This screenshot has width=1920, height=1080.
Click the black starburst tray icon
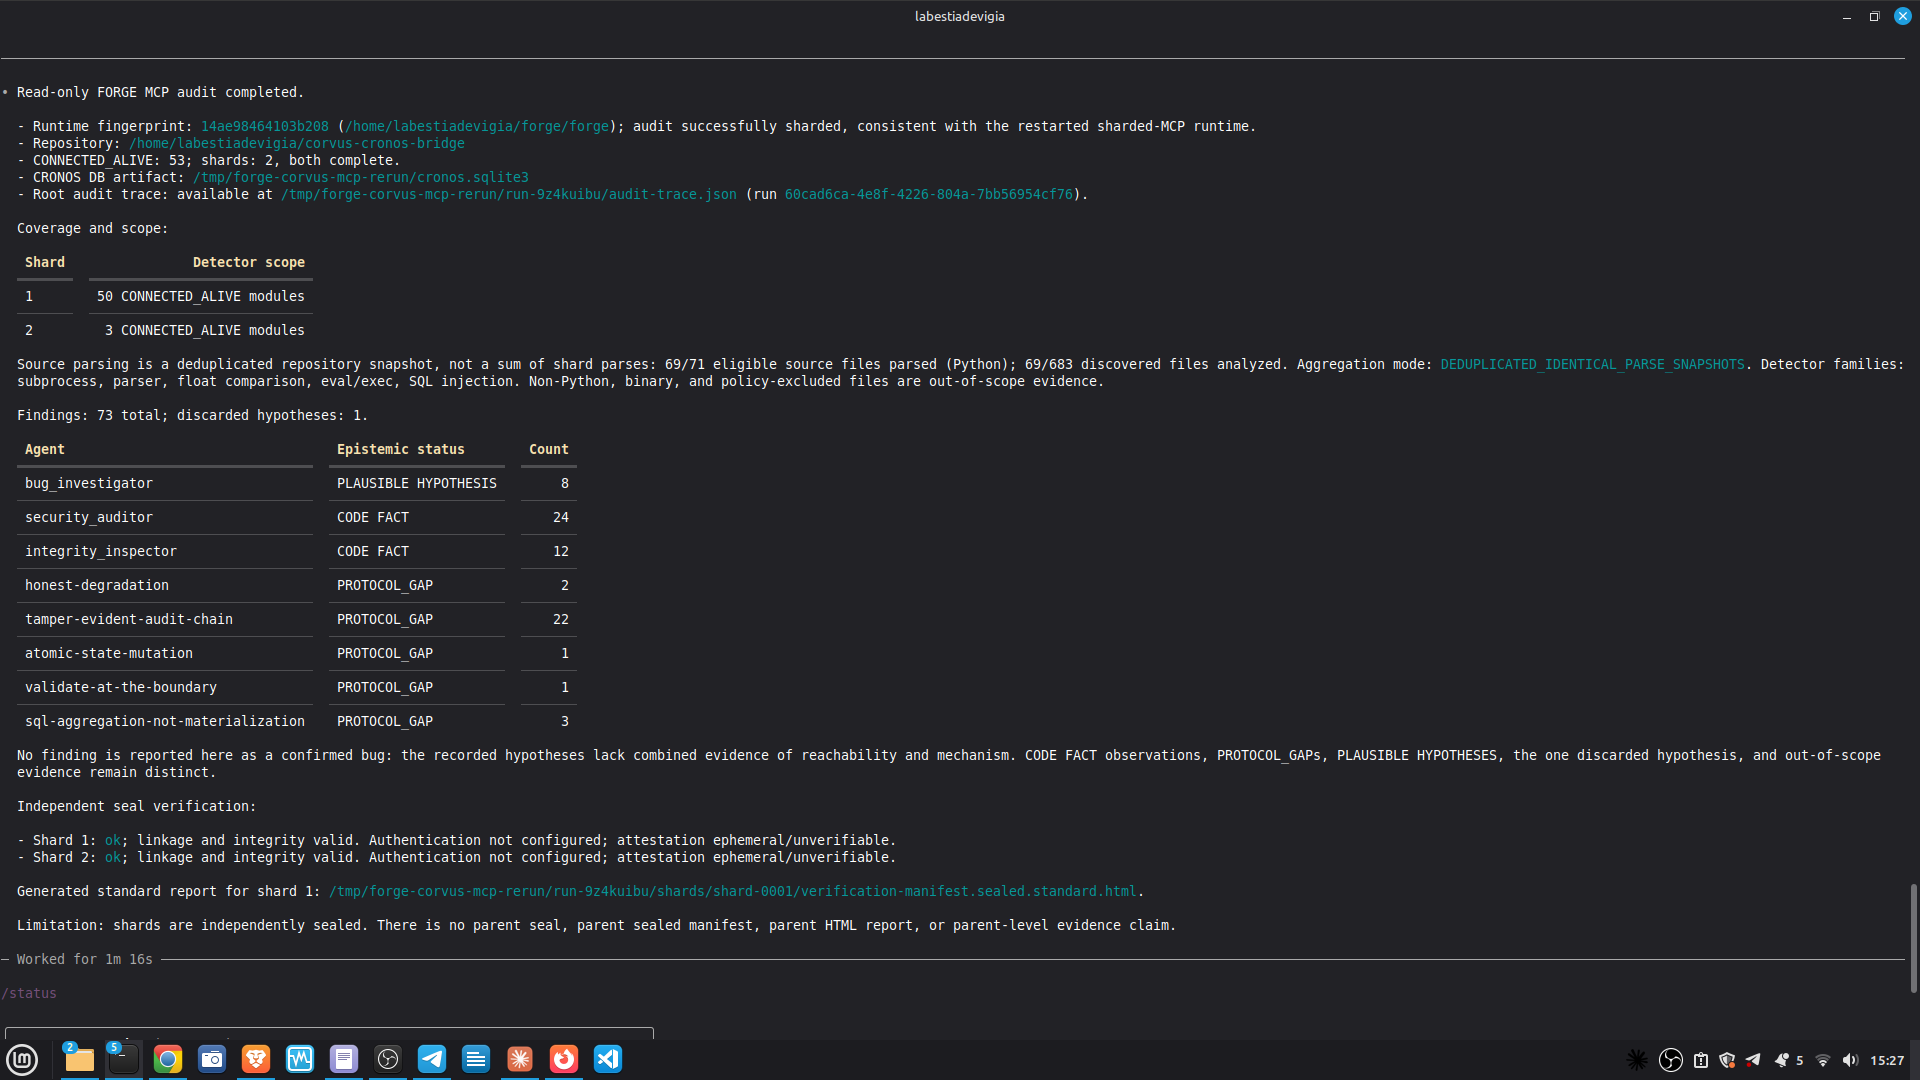coord(1637,1060)
